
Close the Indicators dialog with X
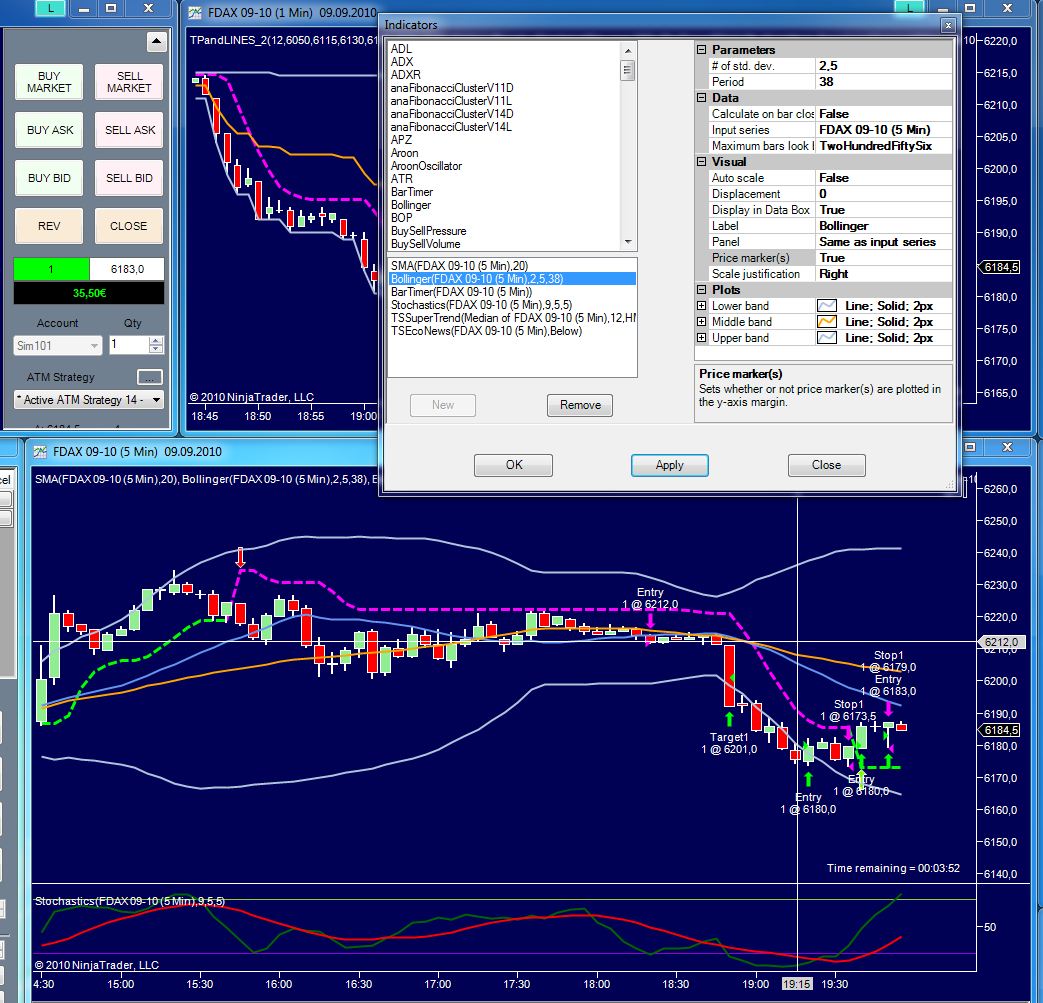point(949,25)
